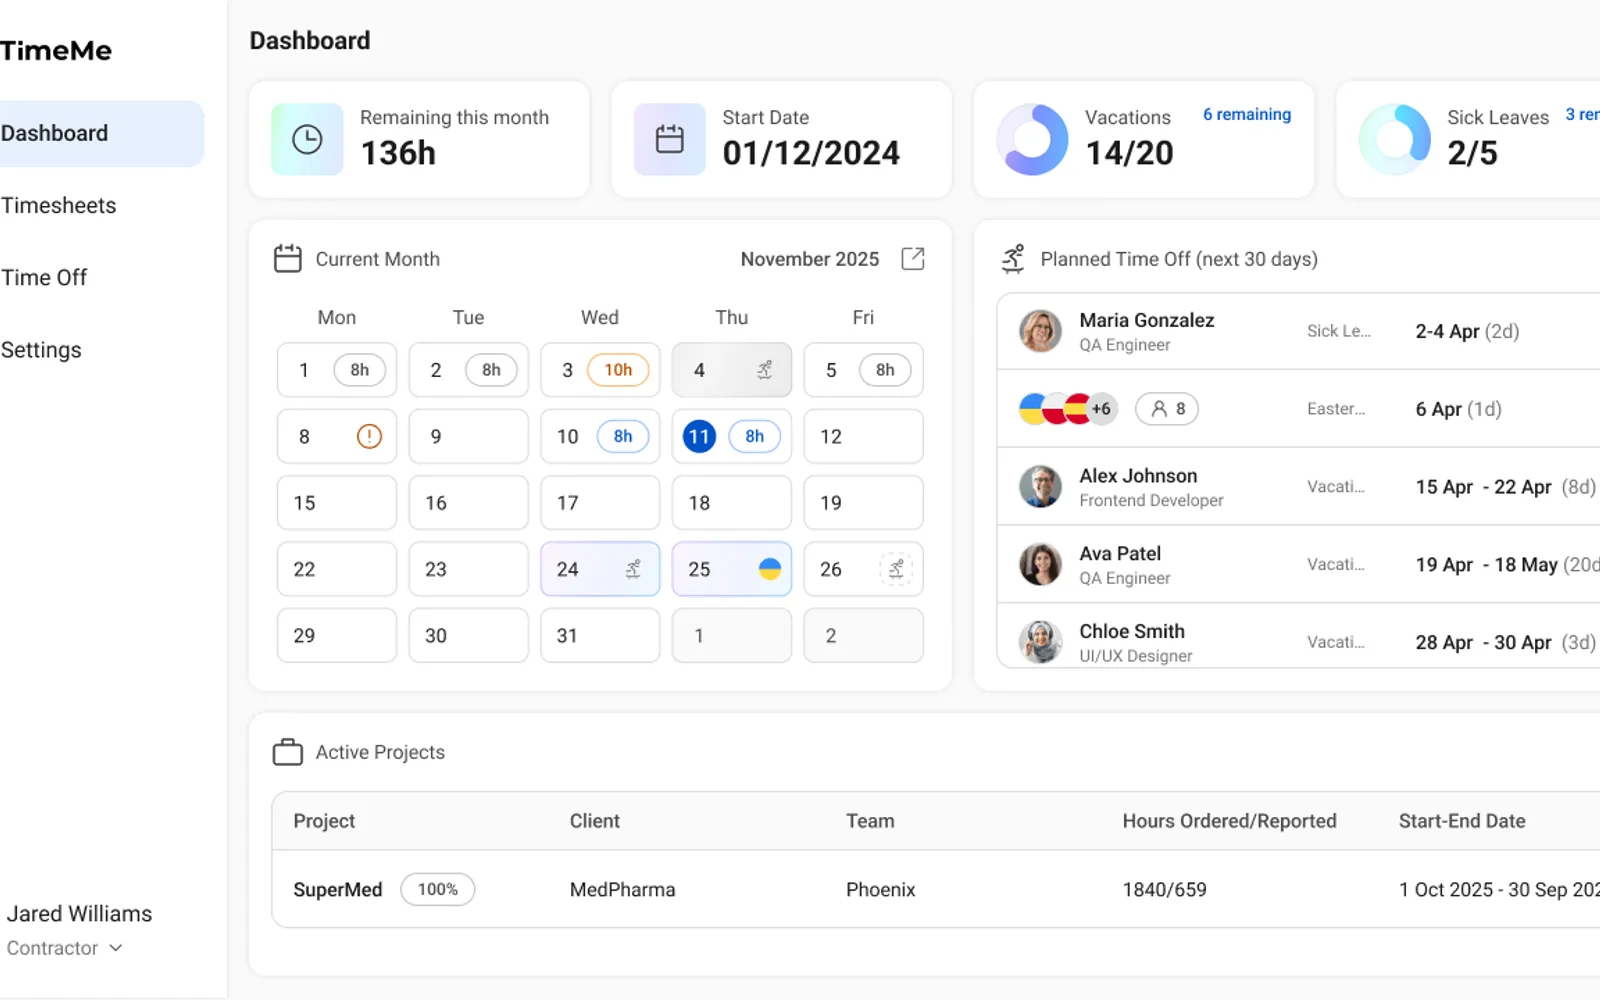Select calendar day 12
The image size is (1600, 1000).
(863, 436)
